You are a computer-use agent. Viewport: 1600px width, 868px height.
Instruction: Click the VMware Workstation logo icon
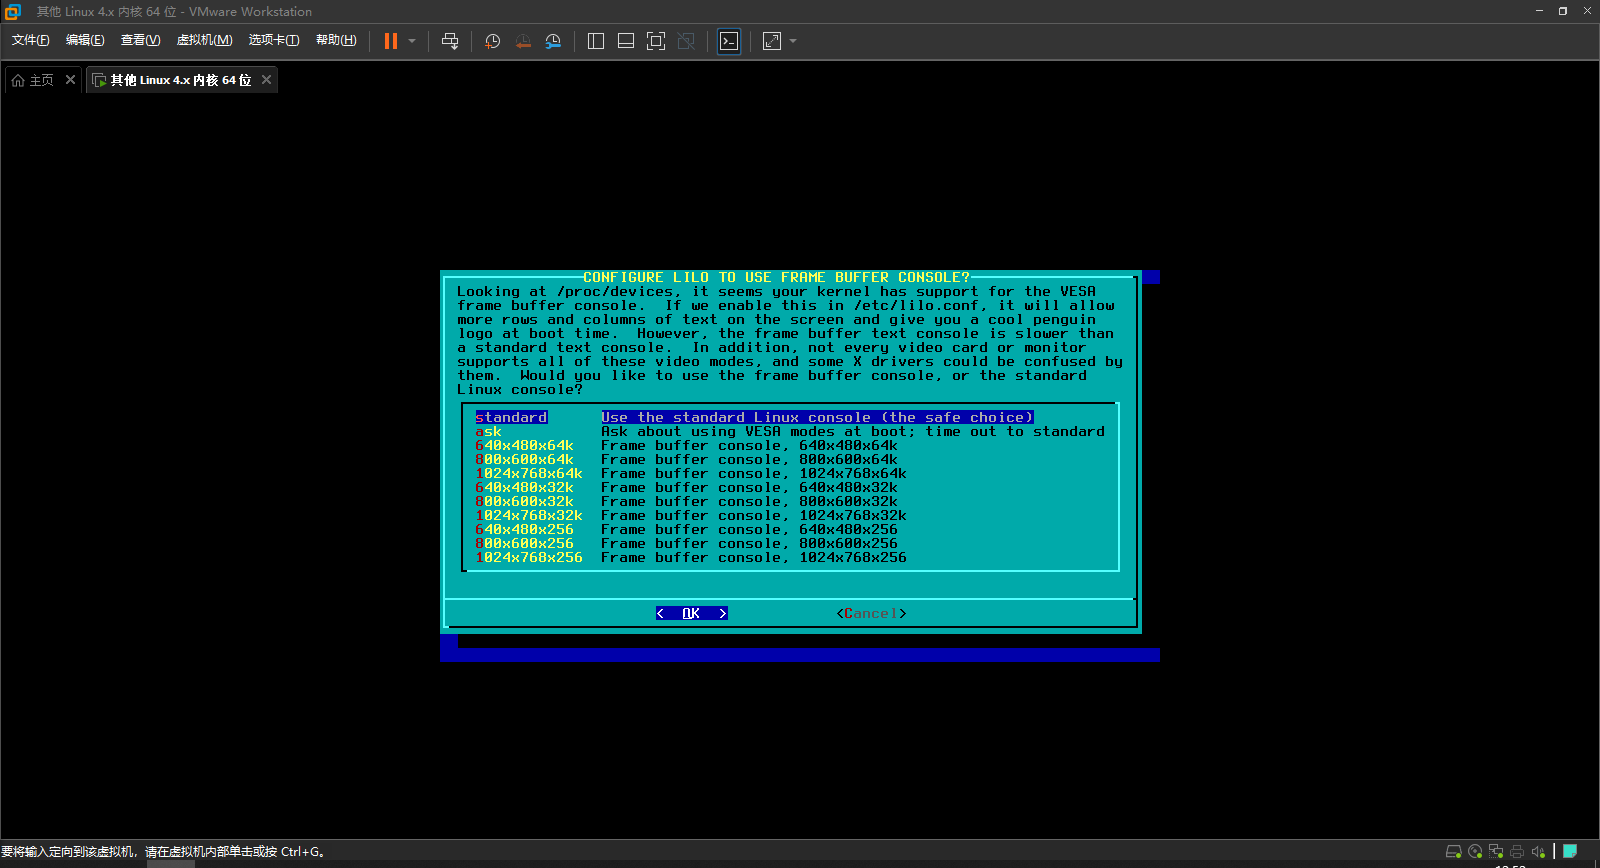click(x=13, y=12)
